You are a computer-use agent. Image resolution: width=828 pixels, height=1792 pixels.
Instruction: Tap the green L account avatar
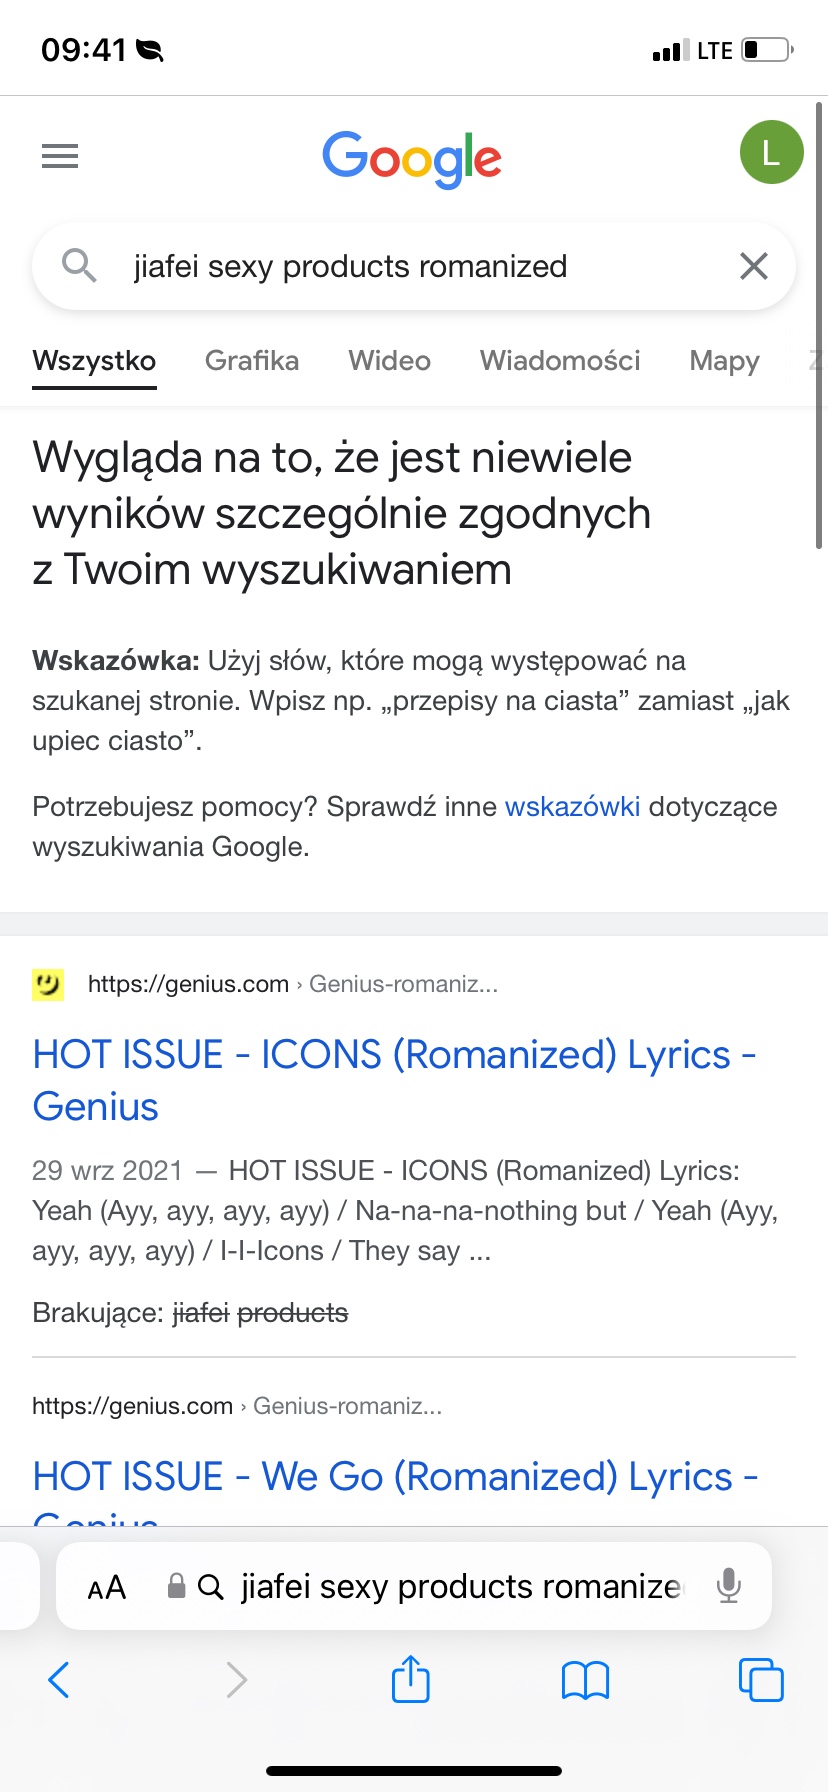[x=771, y=152]
